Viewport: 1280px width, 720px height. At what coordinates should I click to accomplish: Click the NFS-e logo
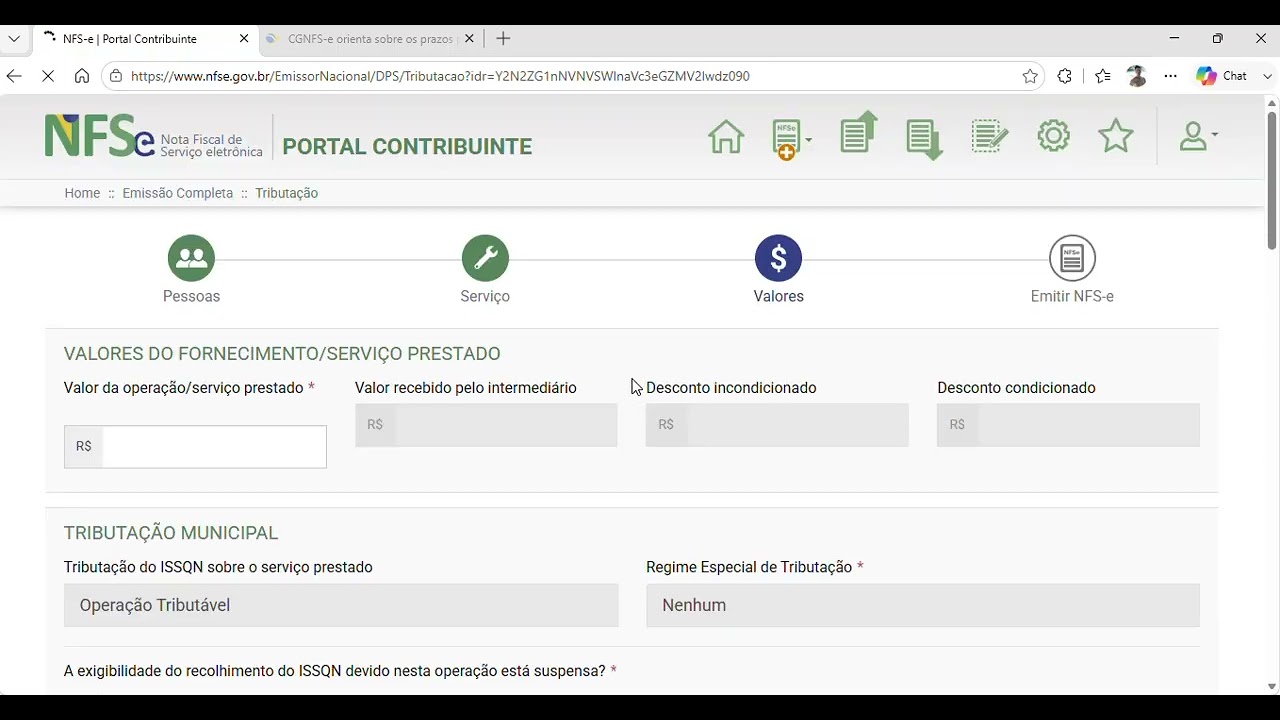click(x=153, y=137)
